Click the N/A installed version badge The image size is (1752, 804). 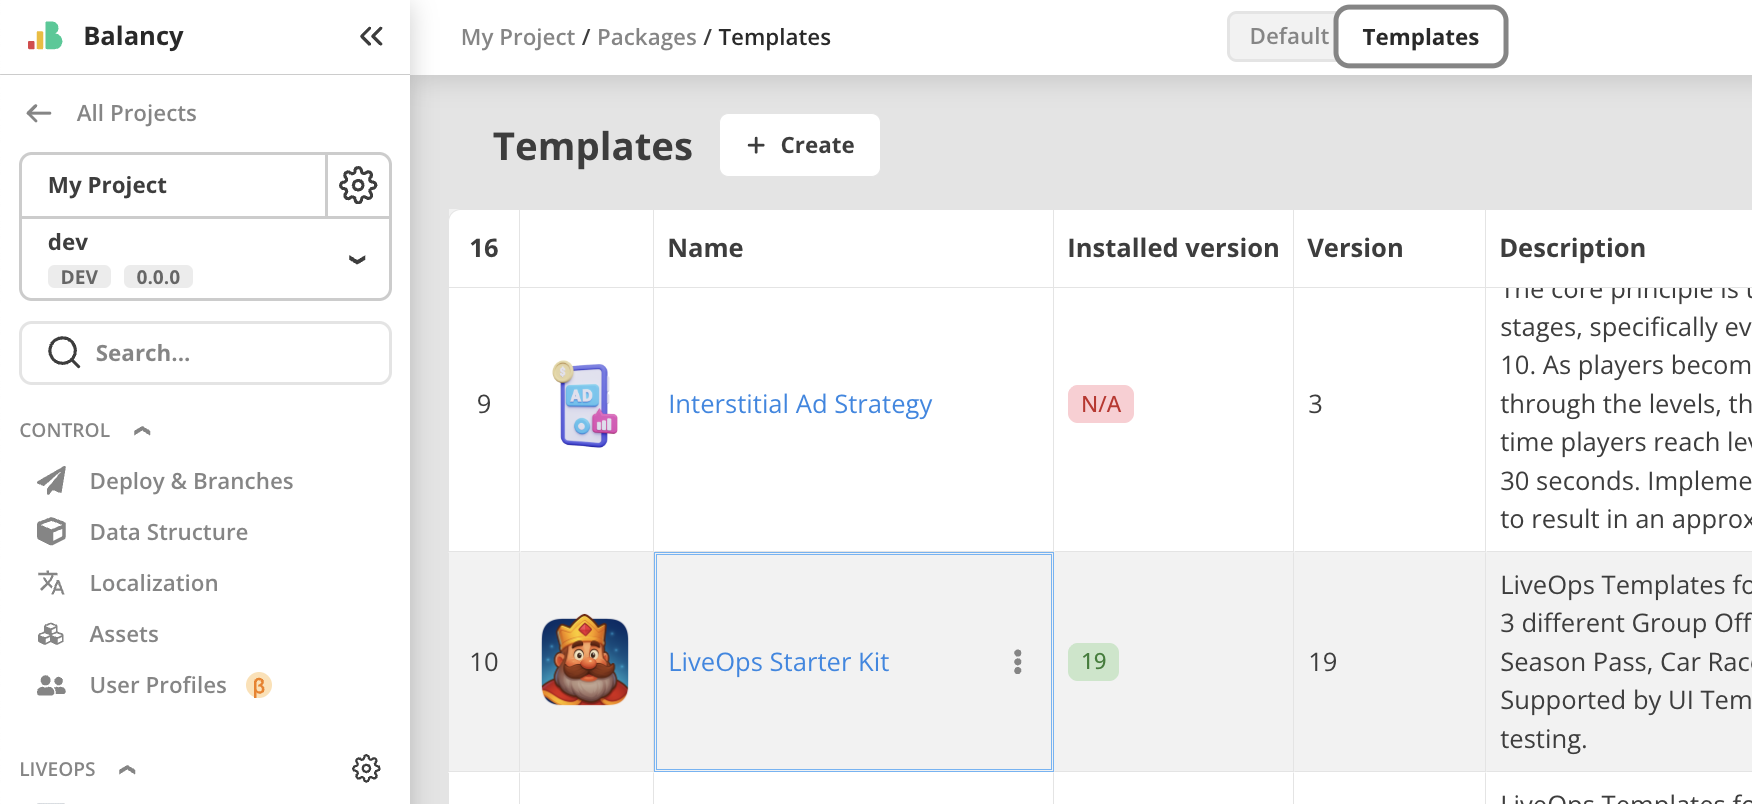1101,404
